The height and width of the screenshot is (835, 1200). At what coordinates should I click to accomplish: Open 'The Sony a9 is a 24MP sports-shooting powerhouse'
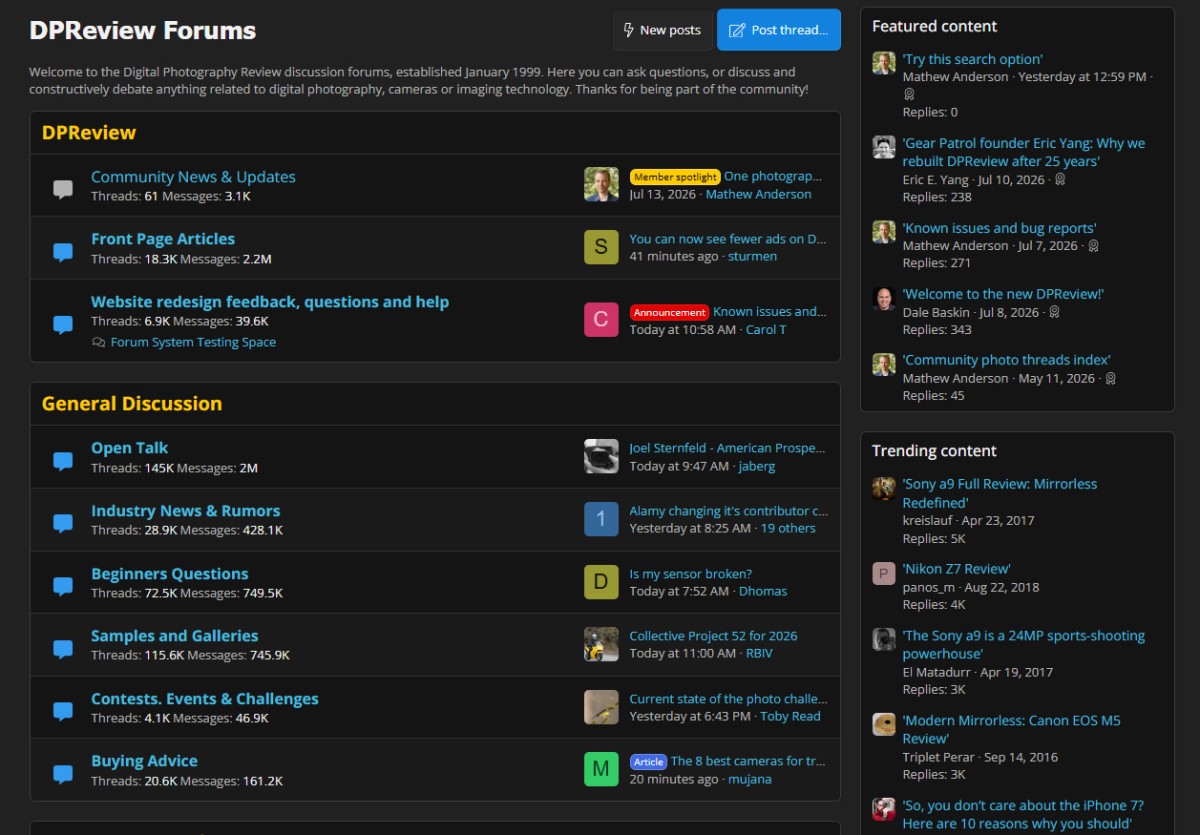1024,645
